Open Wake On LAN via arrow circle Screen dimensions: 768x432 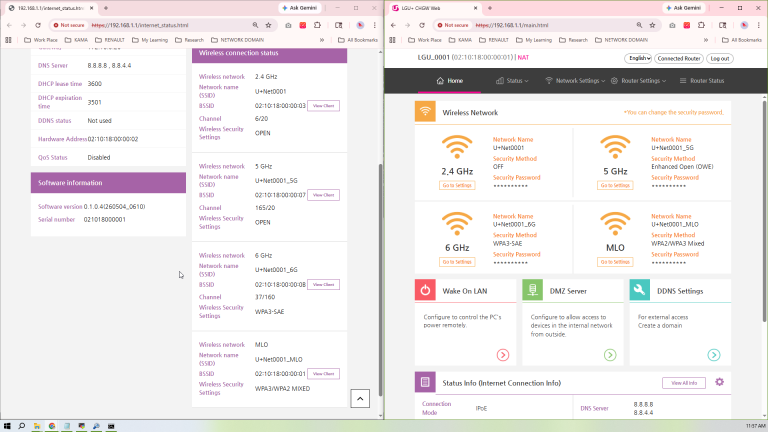(x=503, y=355)
